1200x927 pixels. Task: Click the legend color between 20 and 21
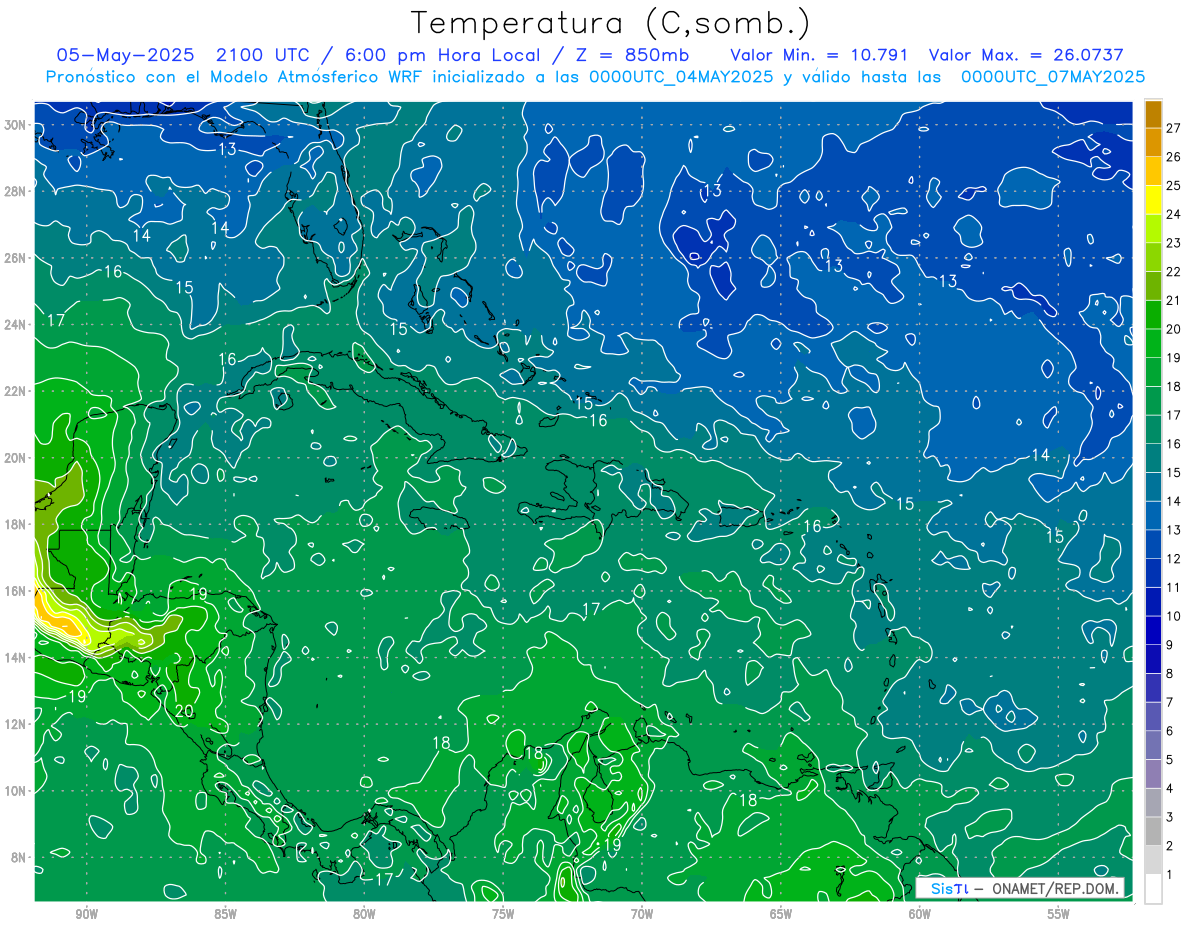1153,315
